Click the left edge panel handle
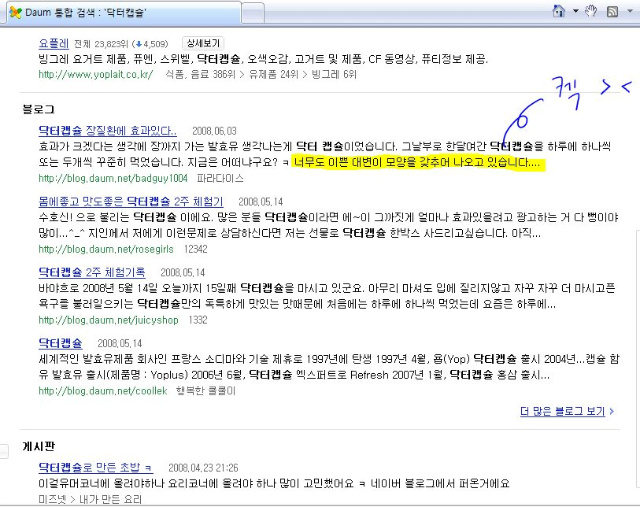Image resolution: width=640 pixels, height=507 pixels. point(4,451)
